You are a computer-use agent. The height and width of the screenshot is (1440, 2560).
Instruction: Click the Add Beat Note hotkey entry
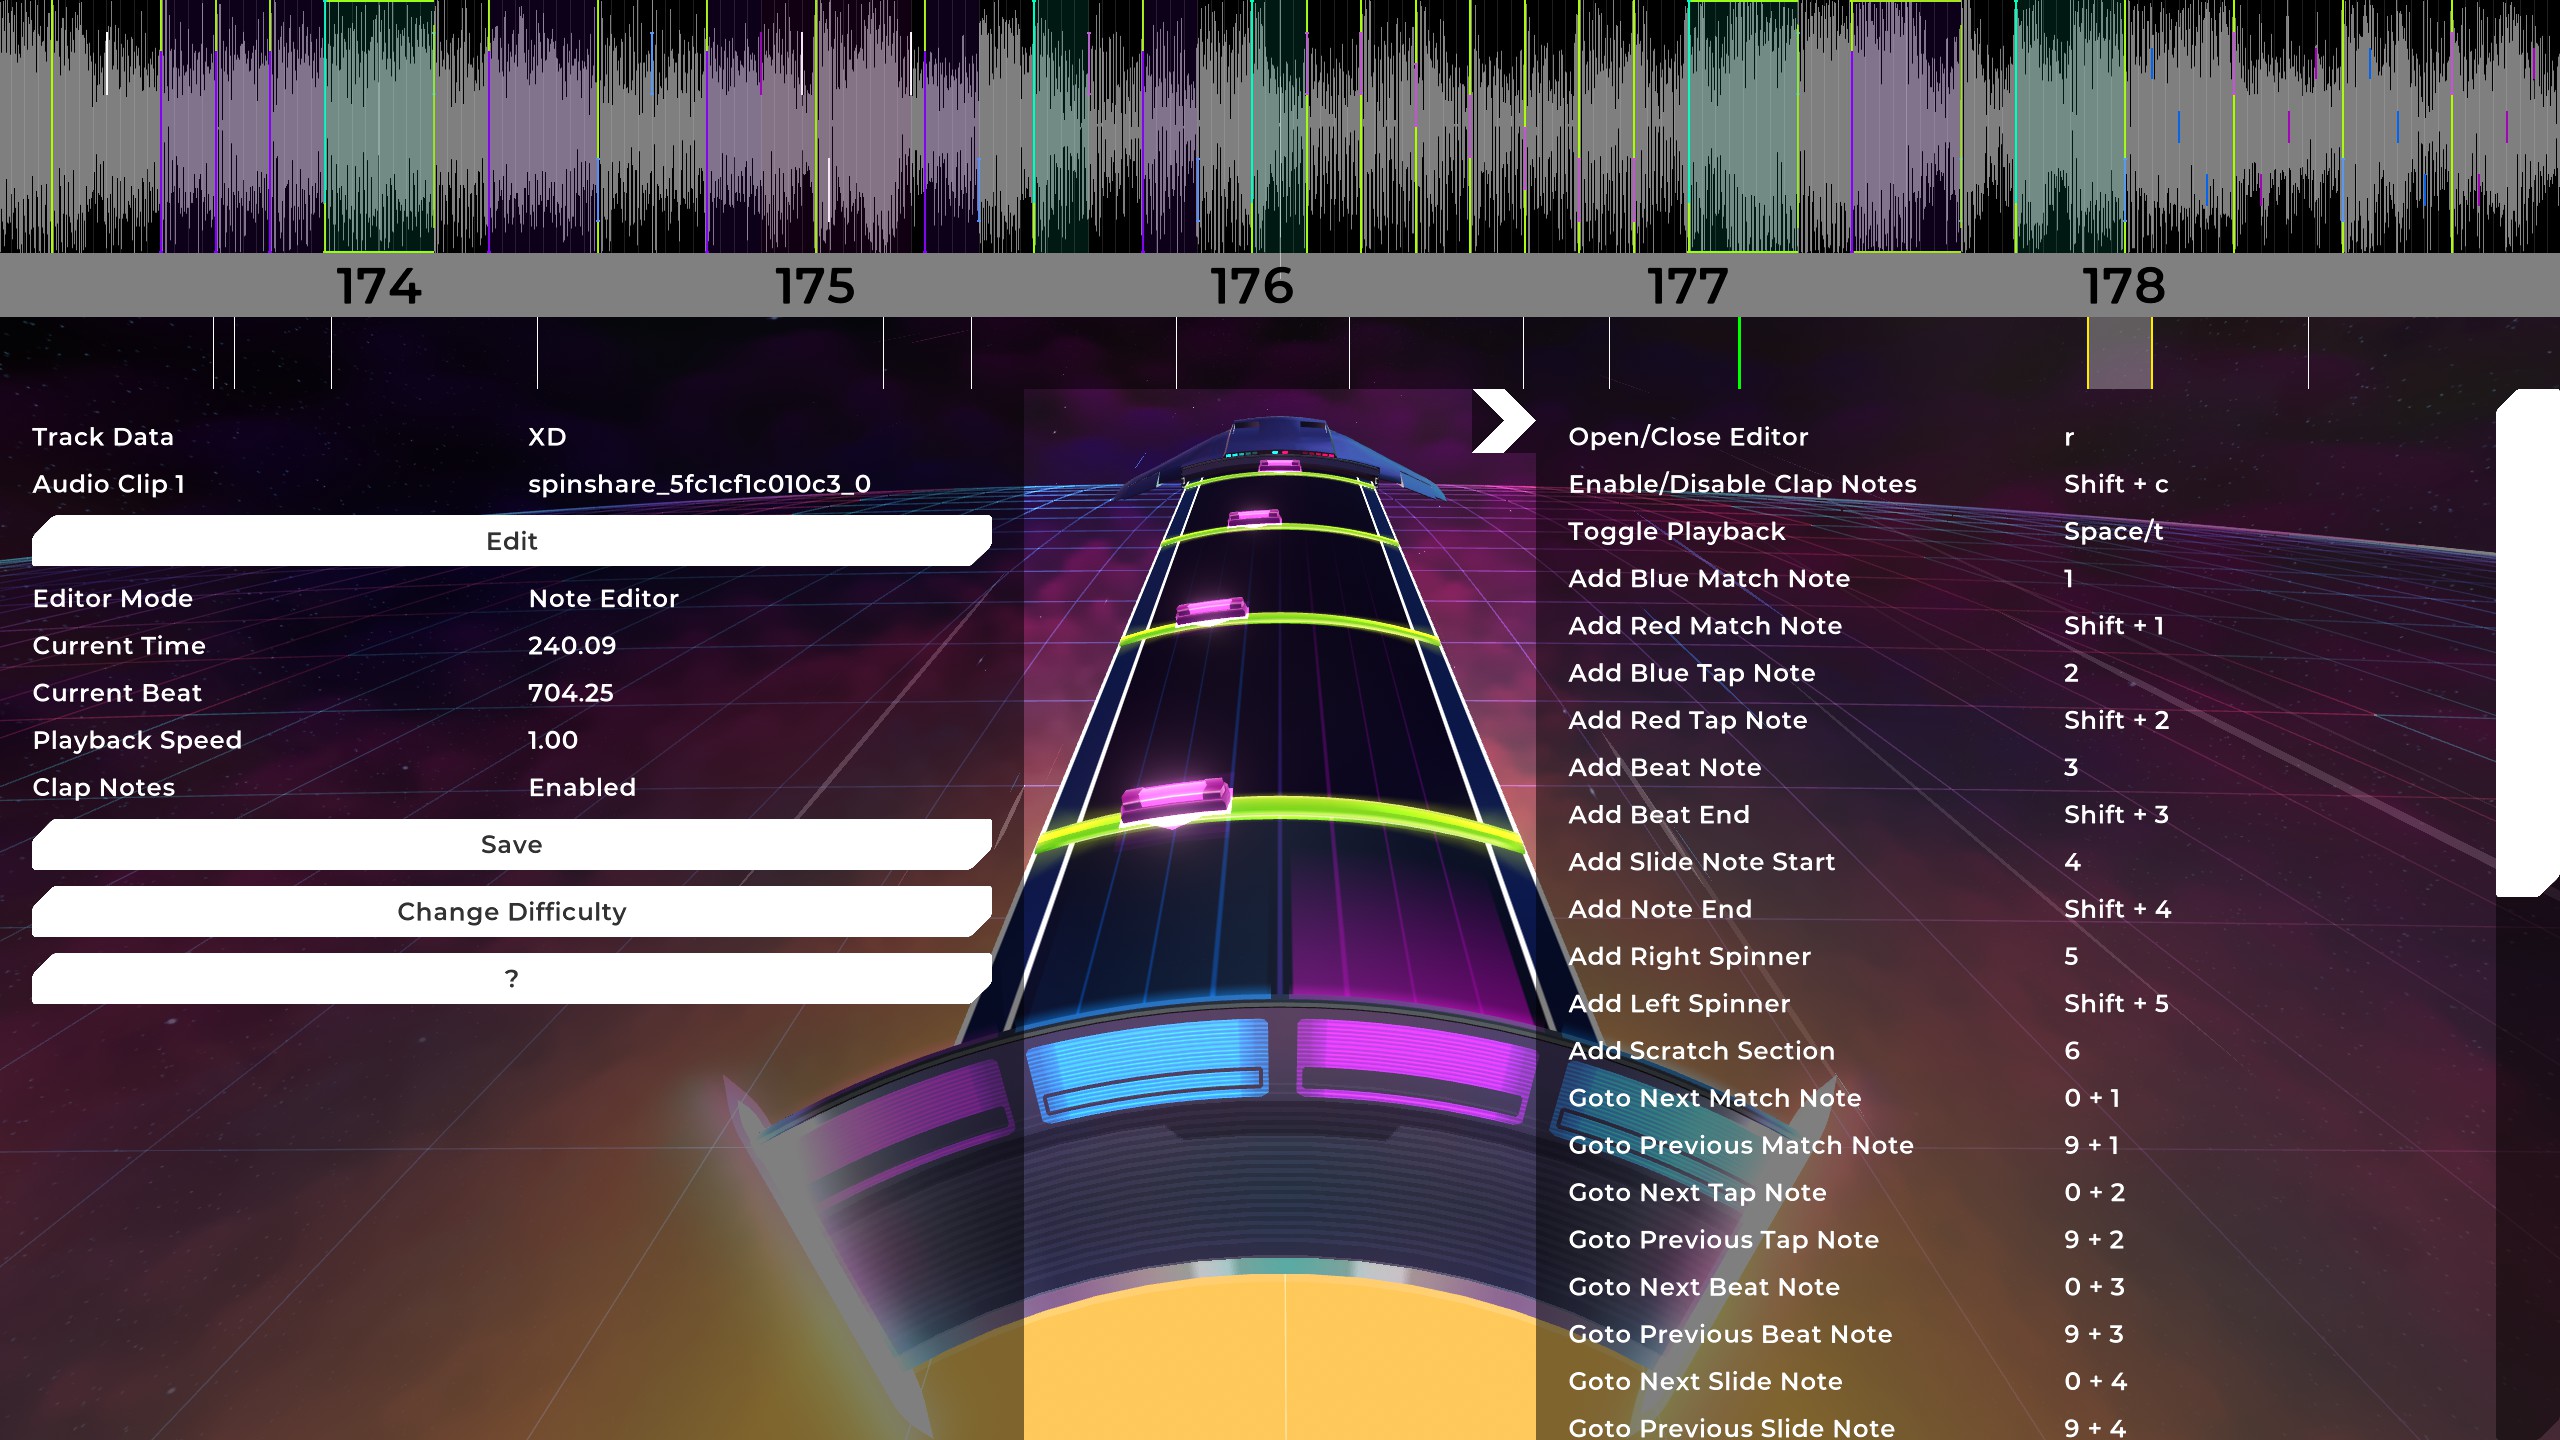pos(1664,767)
